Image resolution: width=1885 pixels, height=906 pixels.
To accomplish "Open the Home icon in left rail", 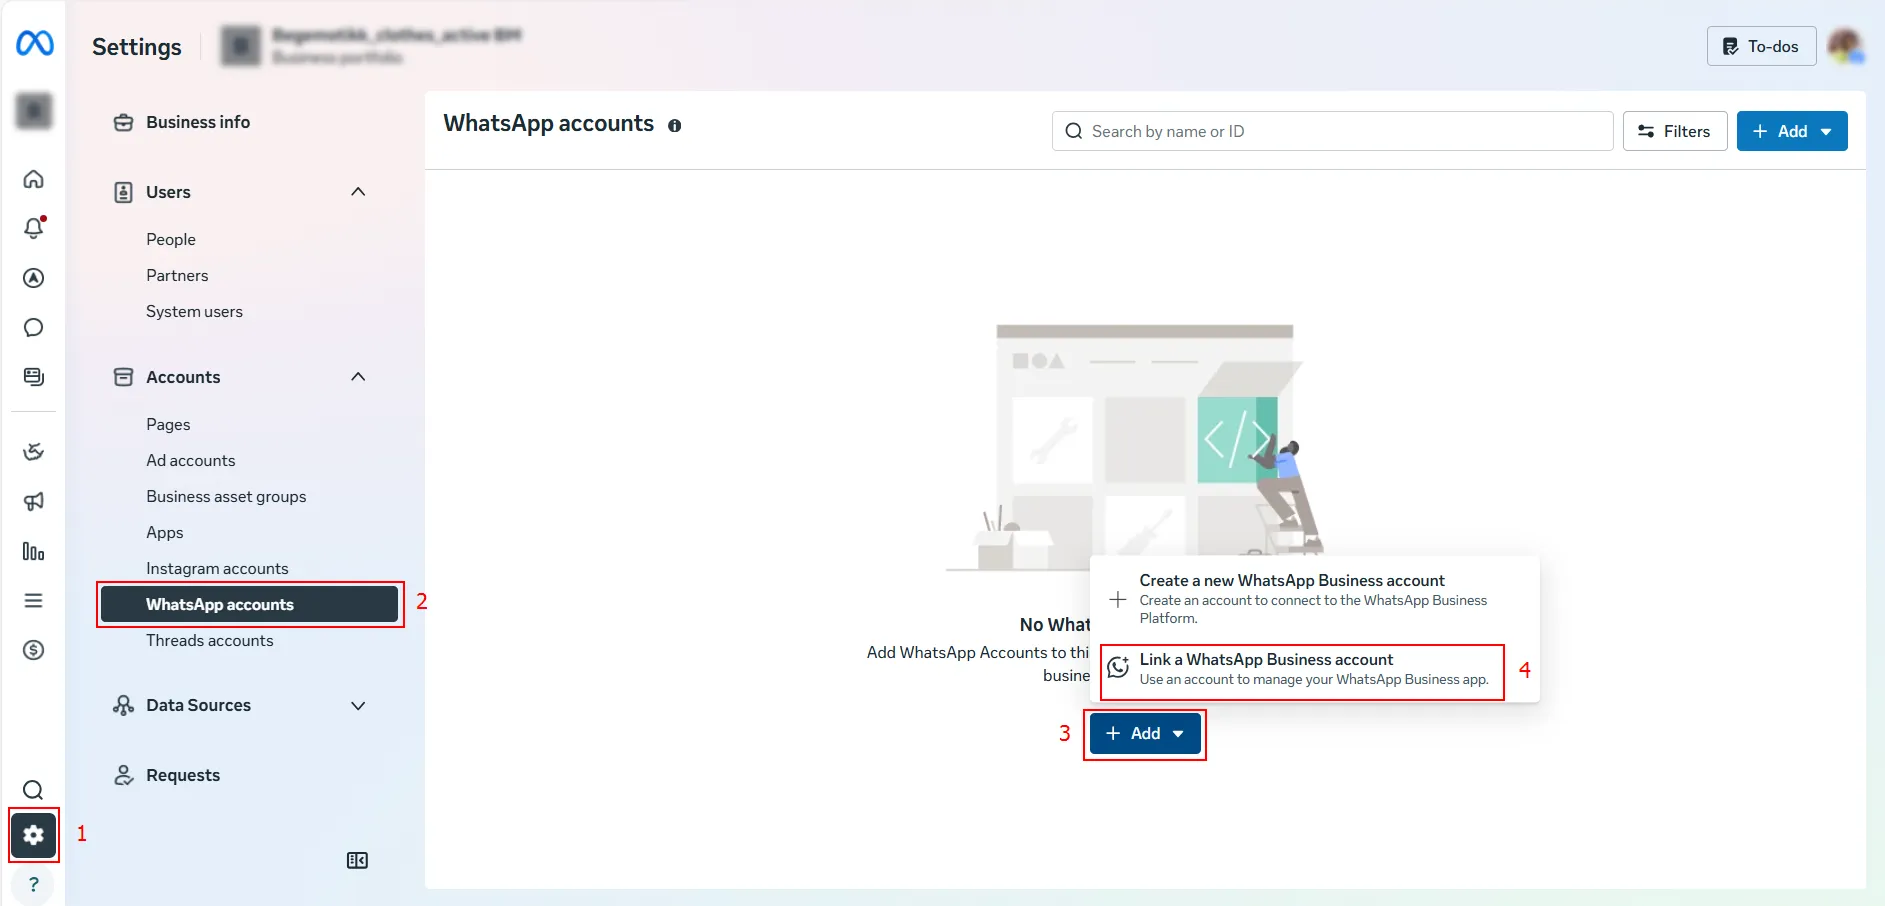I will point(34,179).
